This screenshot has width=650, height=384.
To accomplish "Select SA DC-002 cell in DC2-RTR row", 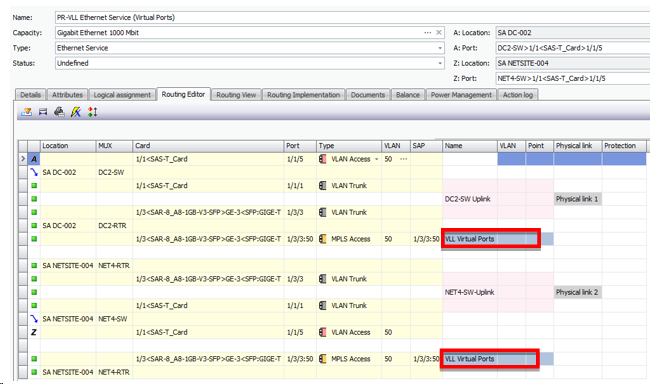I will (68, 226).
